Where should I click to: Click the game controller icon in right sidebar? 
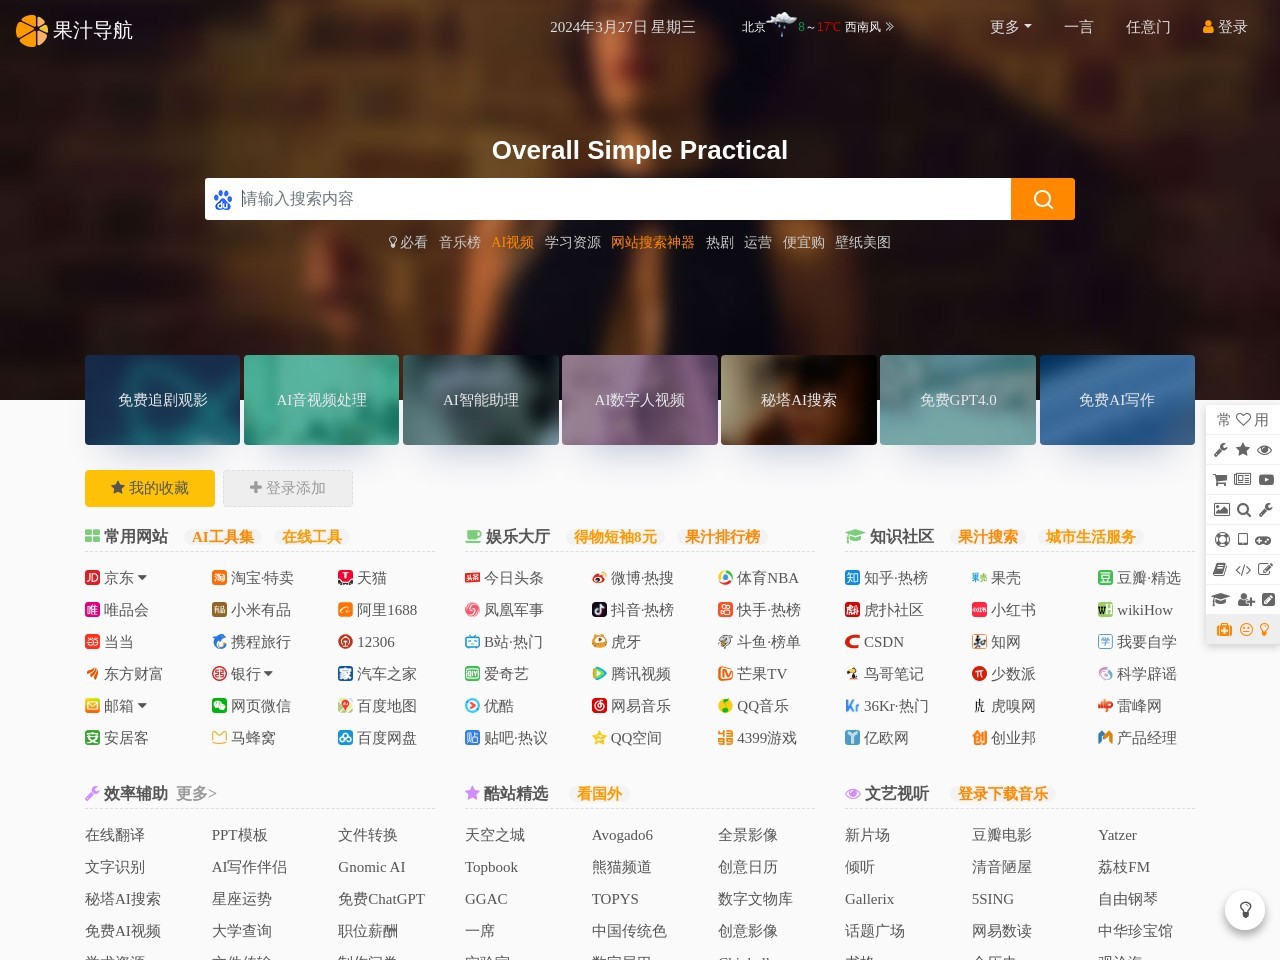pos(1263,540)
